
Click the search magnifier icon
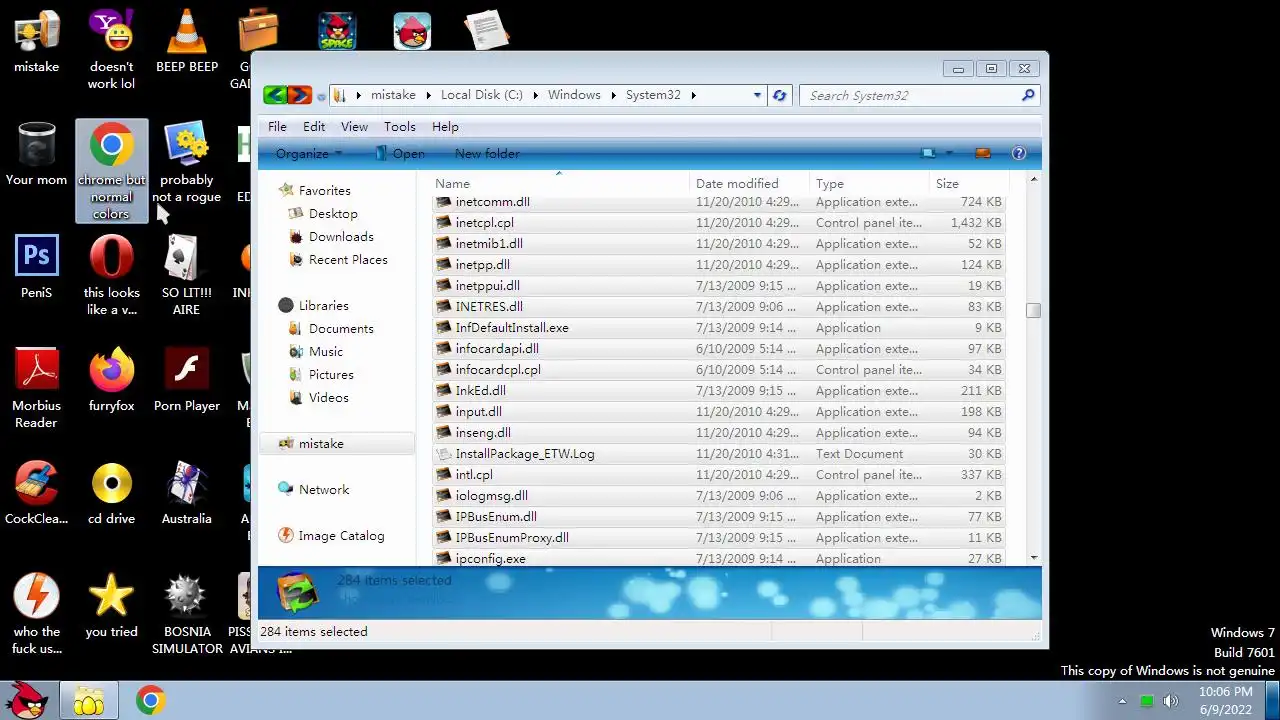pyautogui.click(x=1028, y=95)
